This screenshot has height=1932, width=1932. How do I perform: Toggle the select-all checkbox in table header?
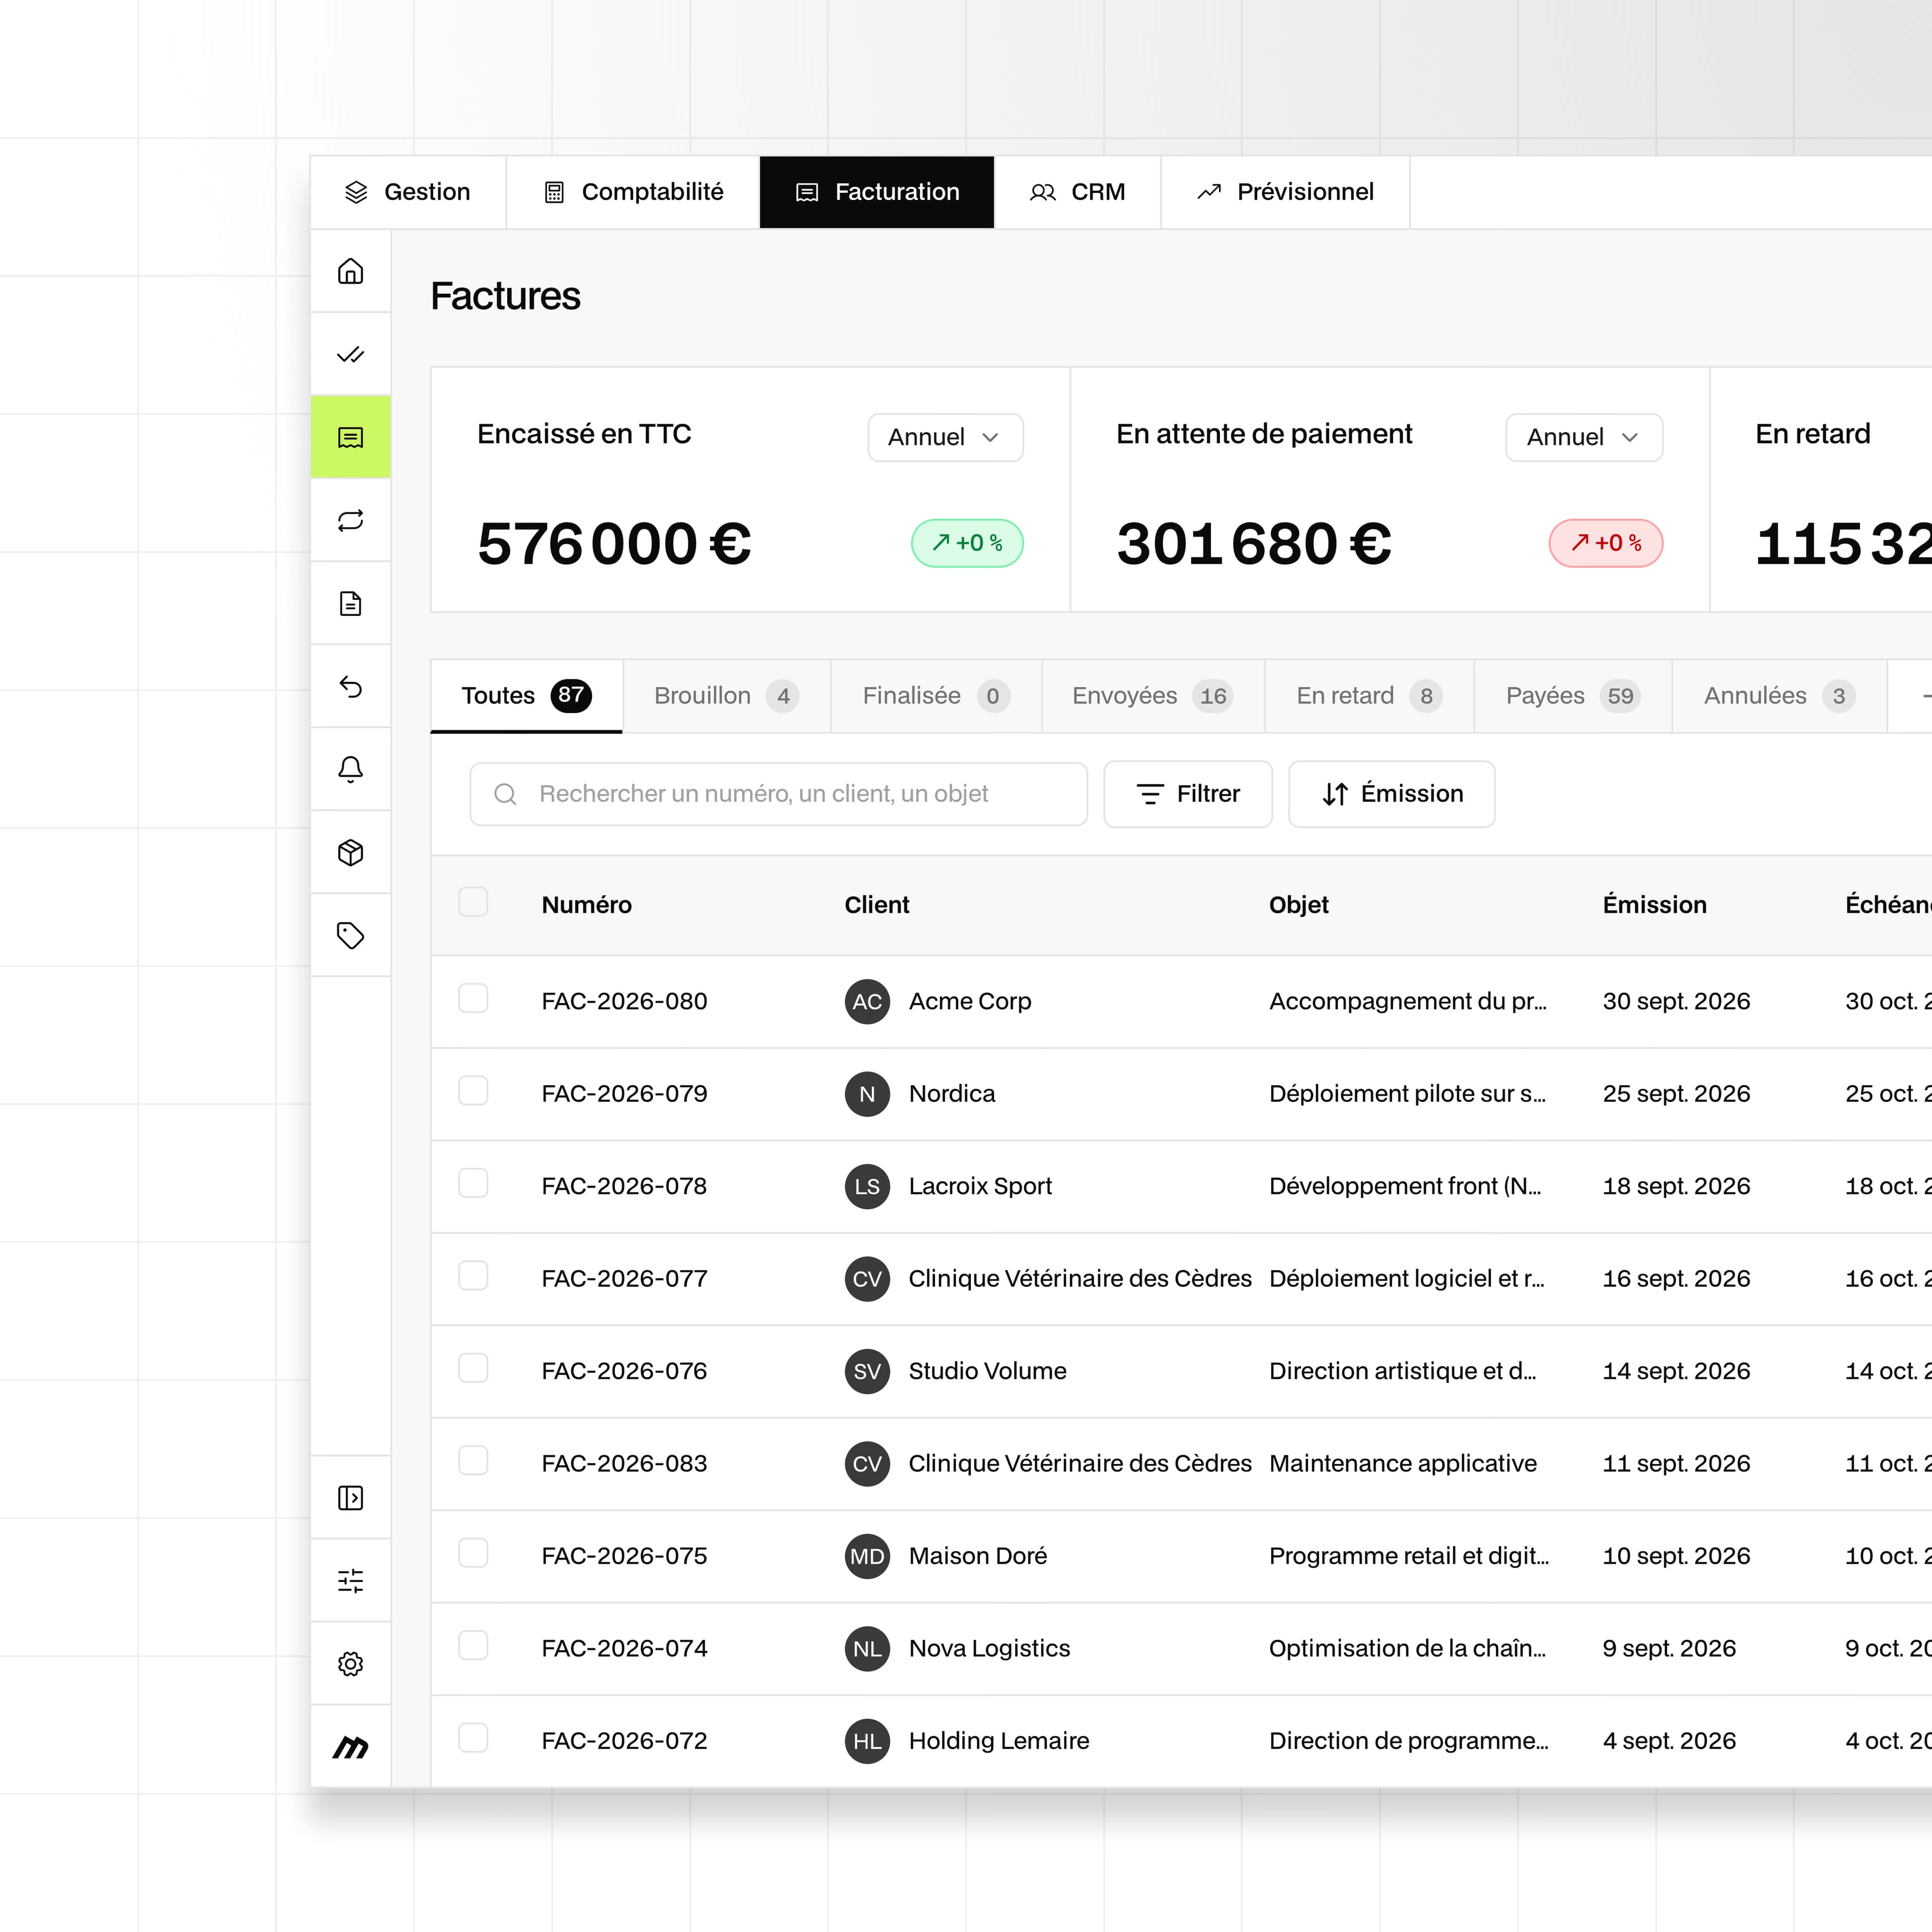tap(473, 901)
